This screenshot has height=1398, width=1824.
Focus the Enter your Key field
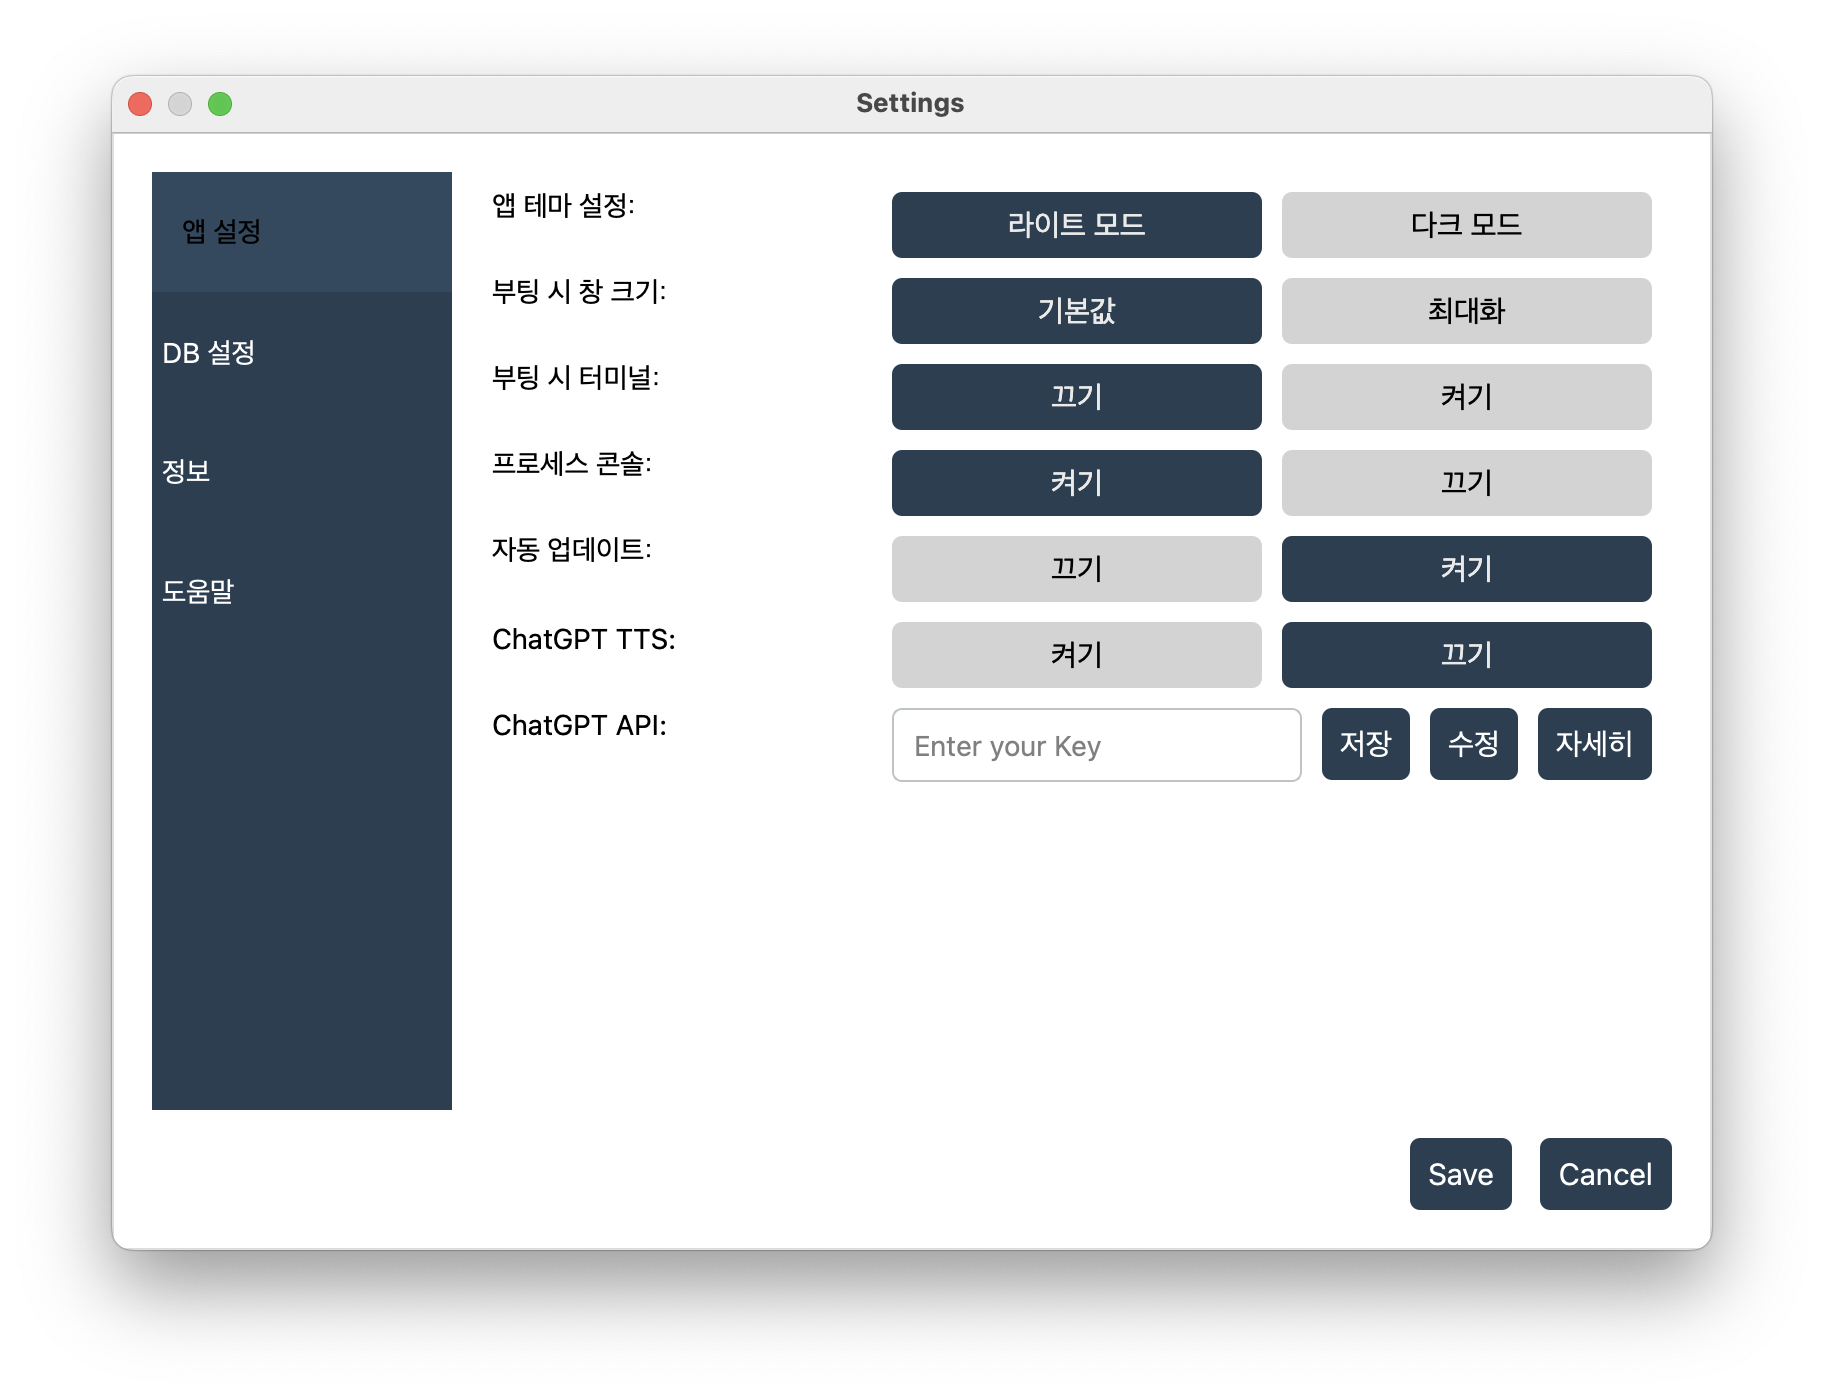pos(1096,745)
